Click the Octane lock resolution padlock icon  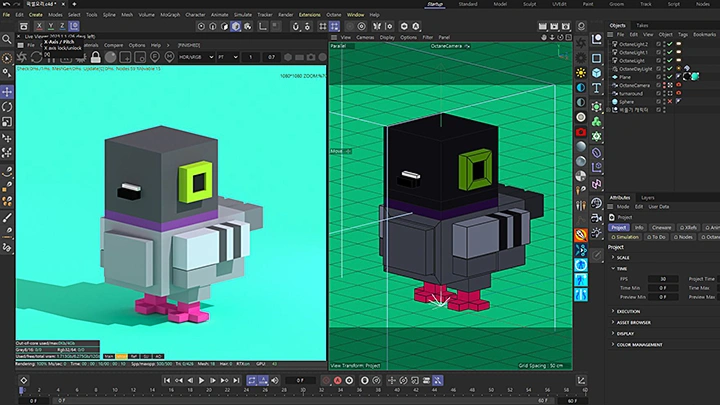coord(96,57)
